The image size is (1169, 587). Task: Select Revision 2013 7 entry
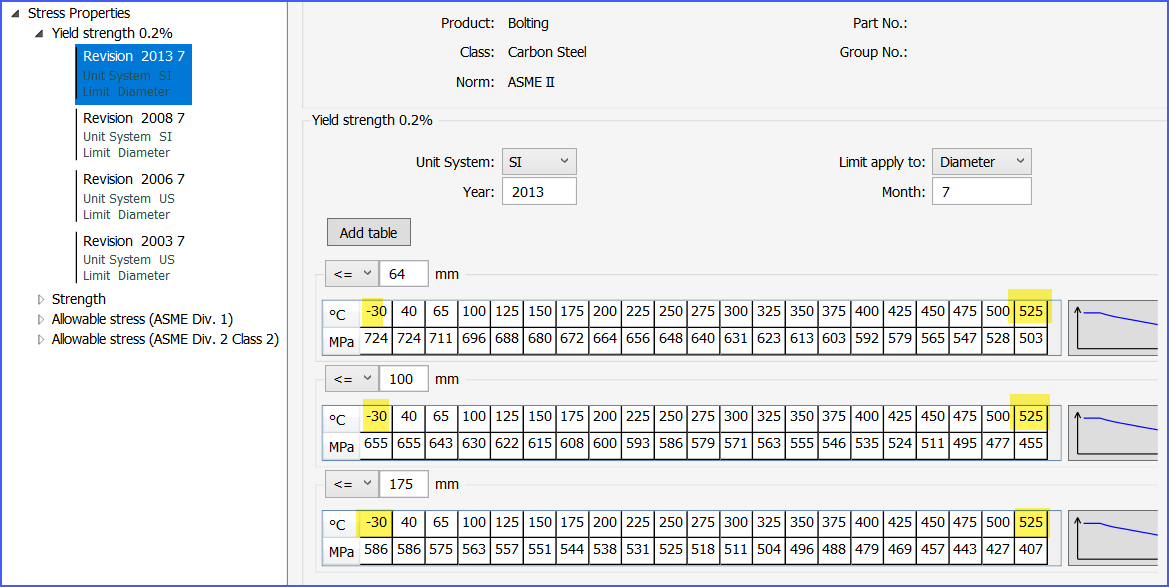pos(133,74)
